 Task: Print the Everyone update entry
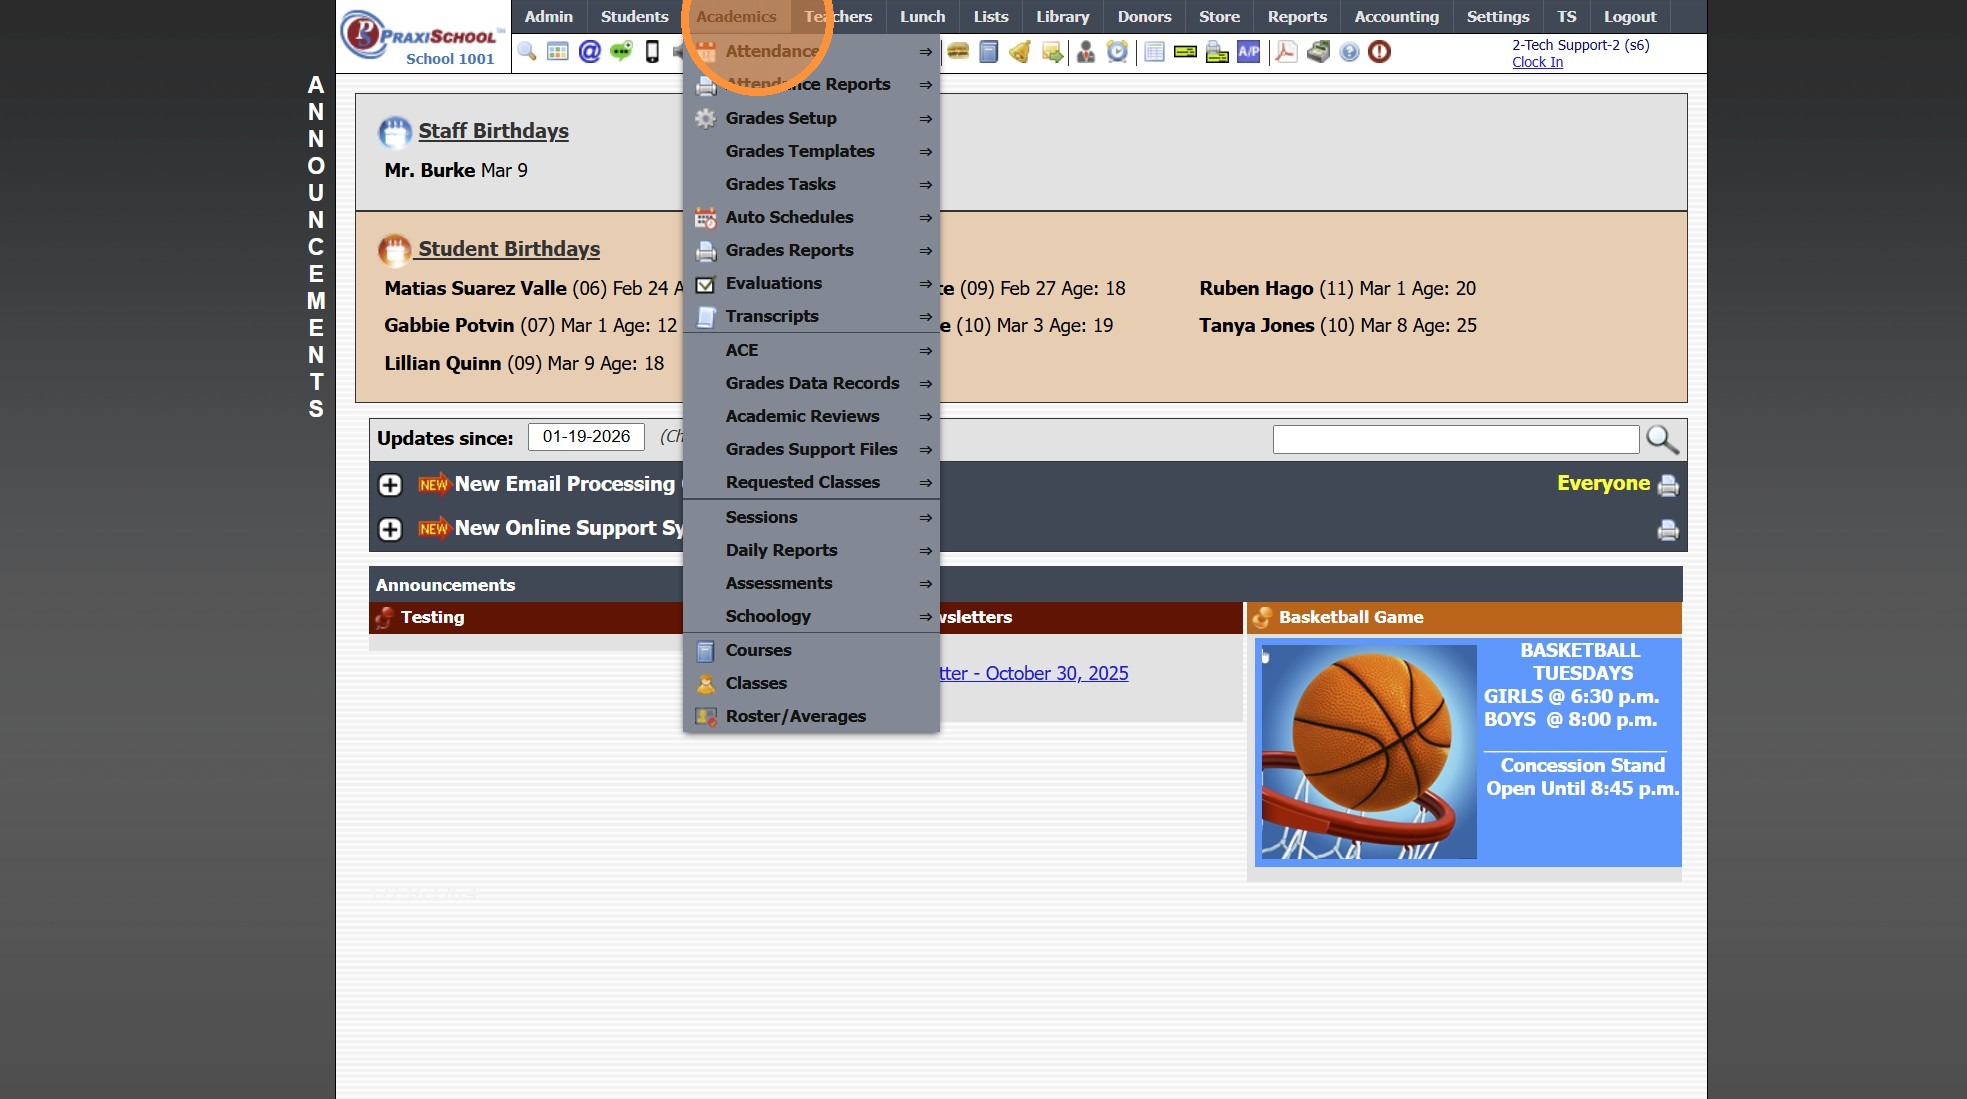(x=1667, y=485)
